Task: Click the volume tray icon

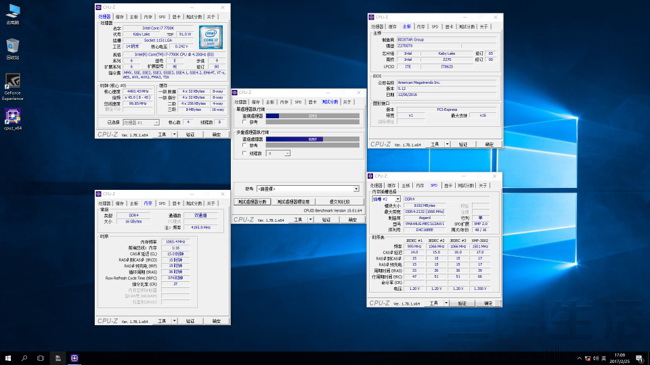Action: click(x=596, y=358)
